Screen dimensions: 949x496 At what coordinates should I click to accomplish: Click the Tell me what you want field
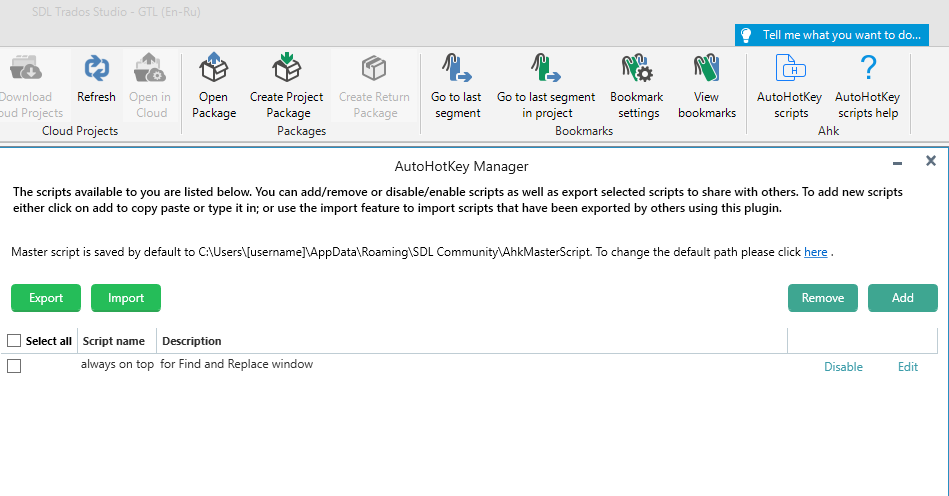point(832,35)
